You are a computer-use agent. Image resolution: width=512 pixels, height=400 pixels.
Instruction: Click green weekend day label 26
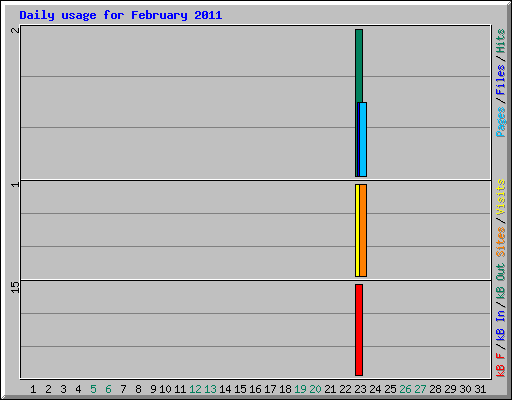coord(405,389)
